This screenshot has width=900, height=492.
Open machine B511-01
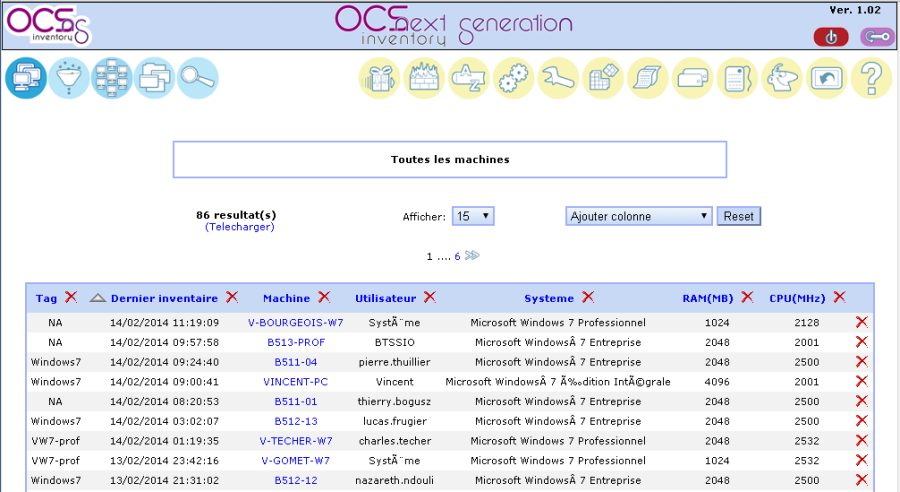coord(296,401)
